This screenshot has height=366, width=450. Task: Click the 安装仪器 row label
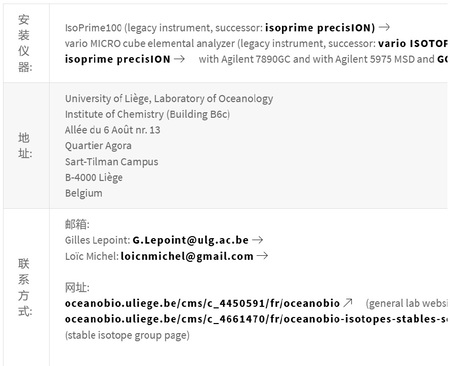point(24,43)
